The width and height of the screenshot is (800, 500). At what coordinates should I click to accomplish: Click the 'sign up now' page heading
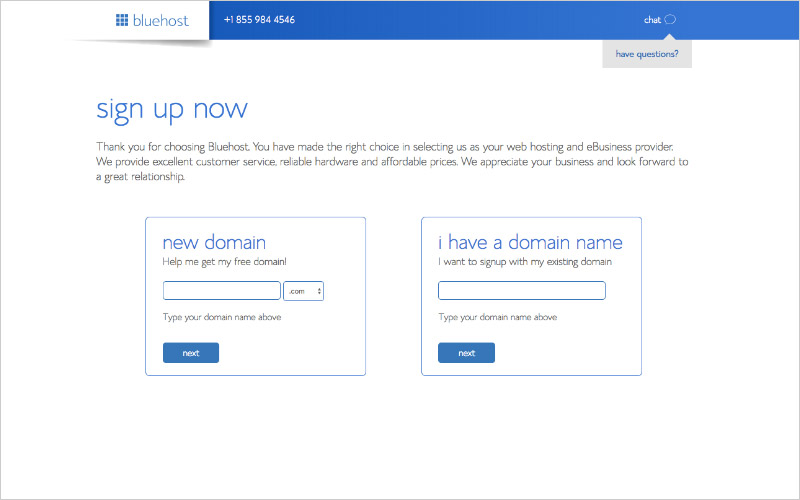[x=172, y=109]
